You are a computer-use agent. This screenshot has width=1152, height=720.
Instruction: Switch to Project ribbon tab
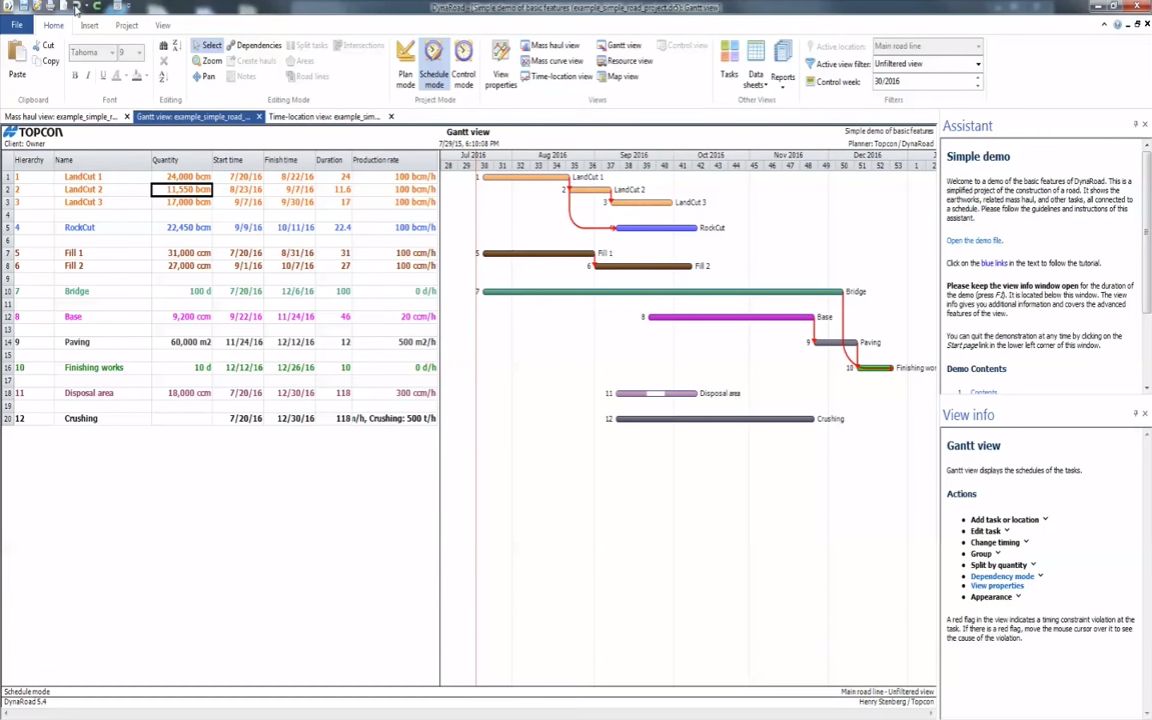tap(126, 25)
